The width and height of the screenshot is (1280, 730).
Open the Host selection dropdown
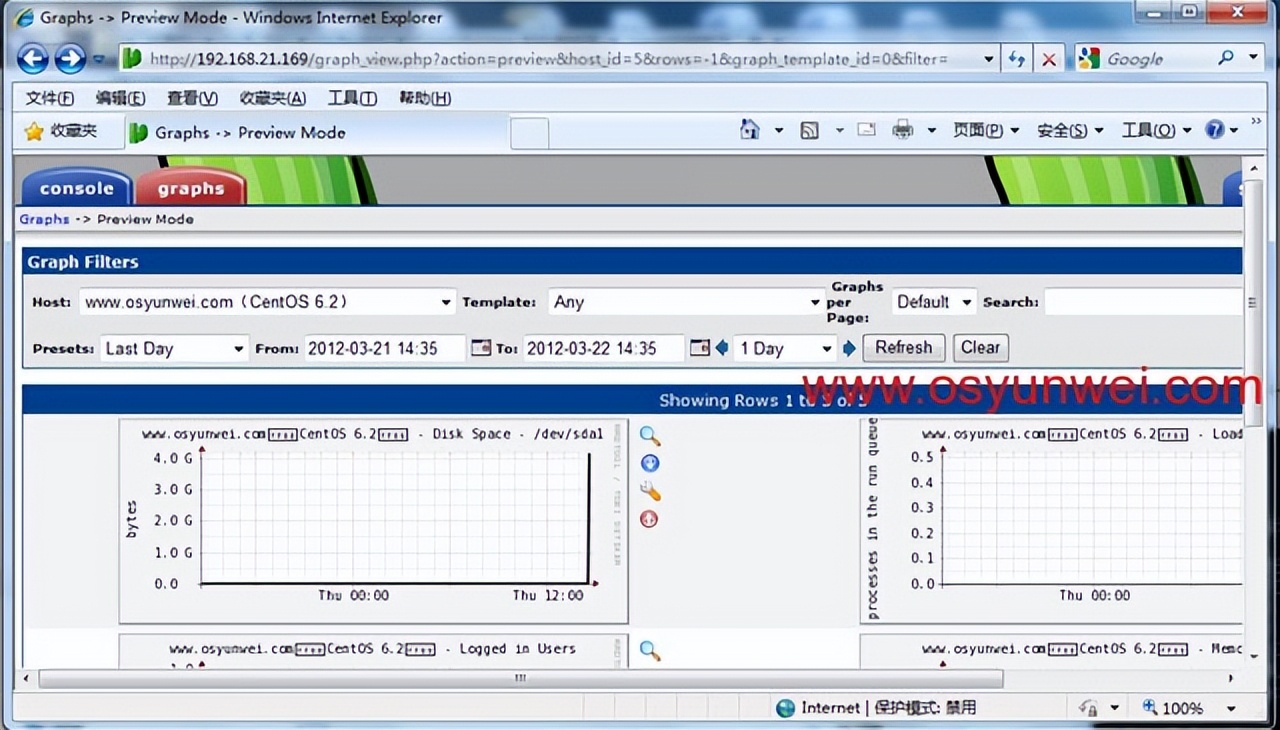(x=445, y=301)
